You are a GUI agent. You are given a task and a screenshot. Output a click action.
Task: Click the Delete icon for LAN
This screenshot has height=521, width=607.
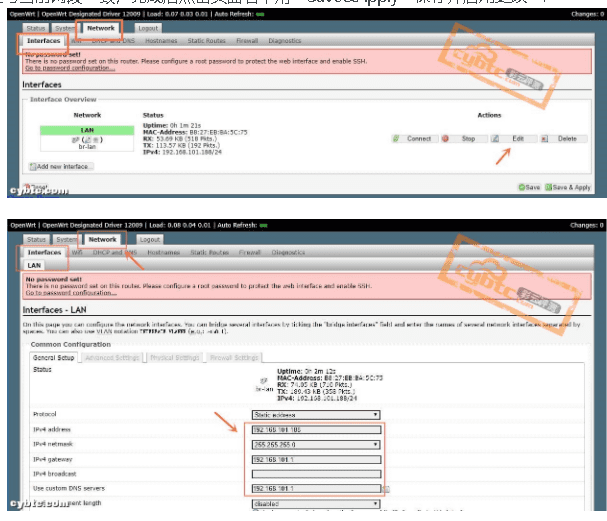pyautogui.click(x=545, y=139)
